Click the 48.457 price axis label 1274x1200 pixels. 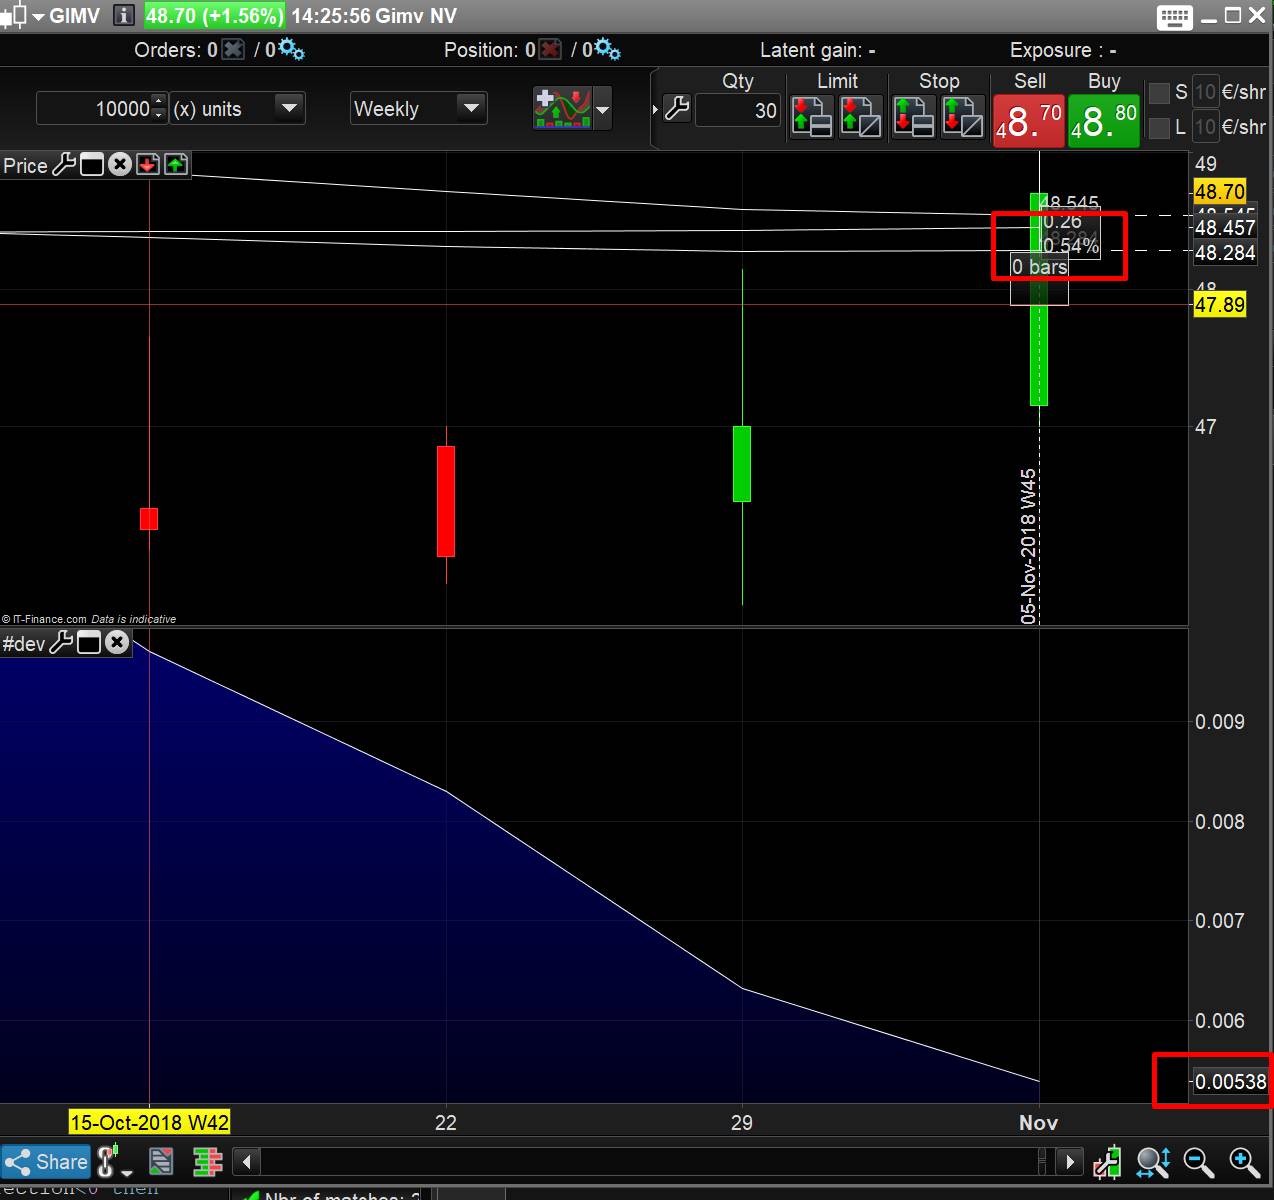pyautogui.click(x=1225, y=228)
